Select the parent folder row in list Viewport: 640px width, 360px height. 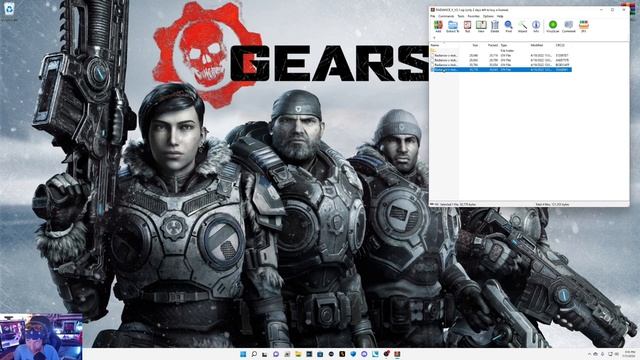[501, 51]
